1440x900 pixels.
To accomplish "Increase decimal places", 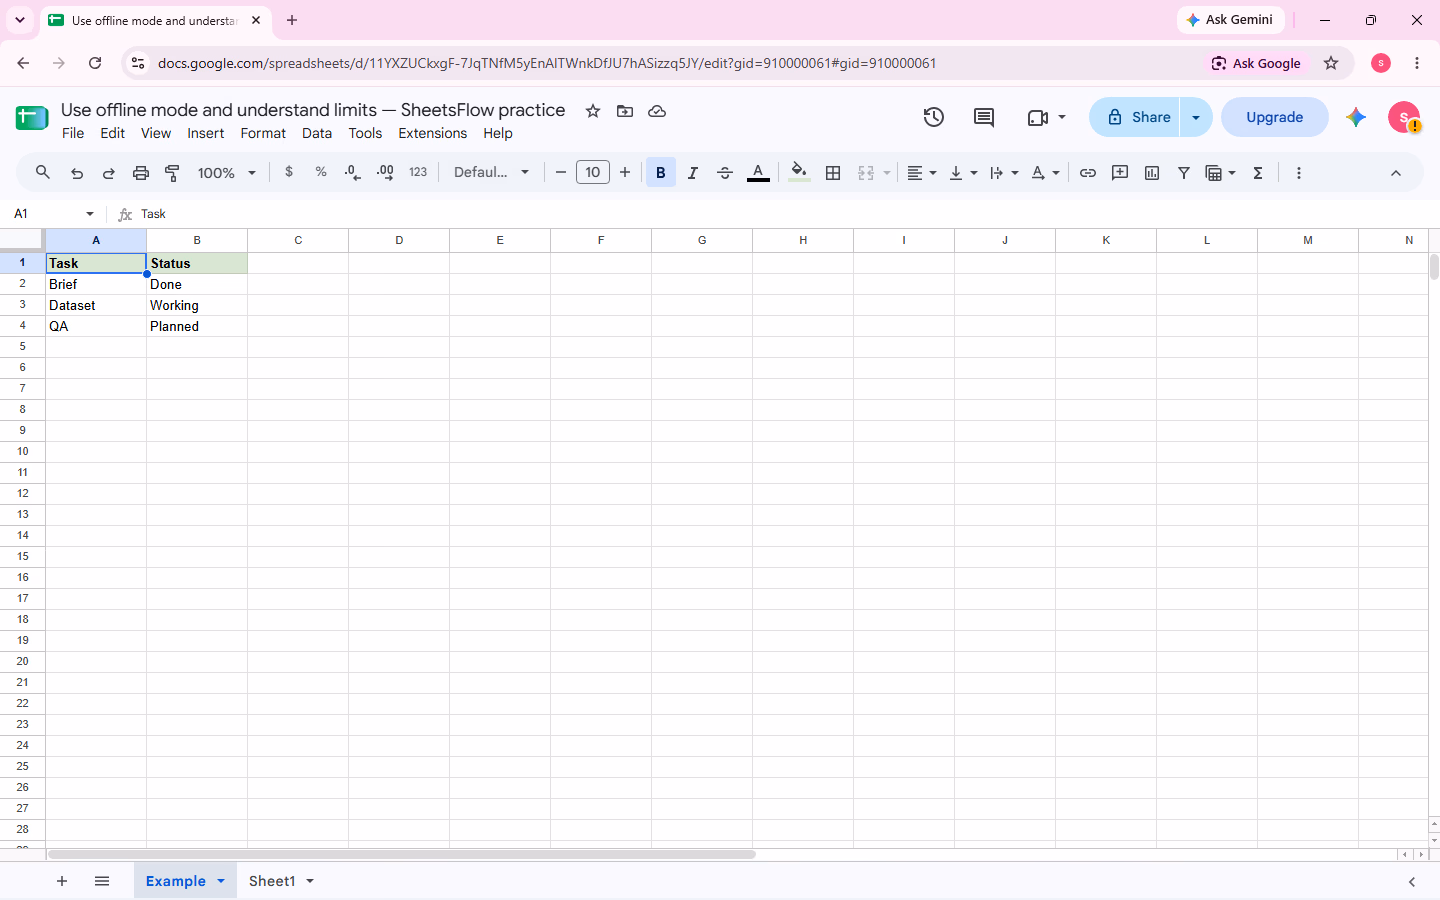I will pos(385,173).
